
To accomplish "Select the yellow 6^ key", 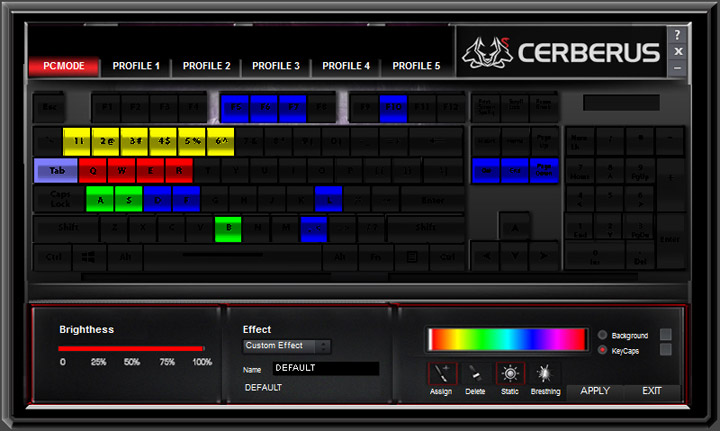I will (220, 141).
